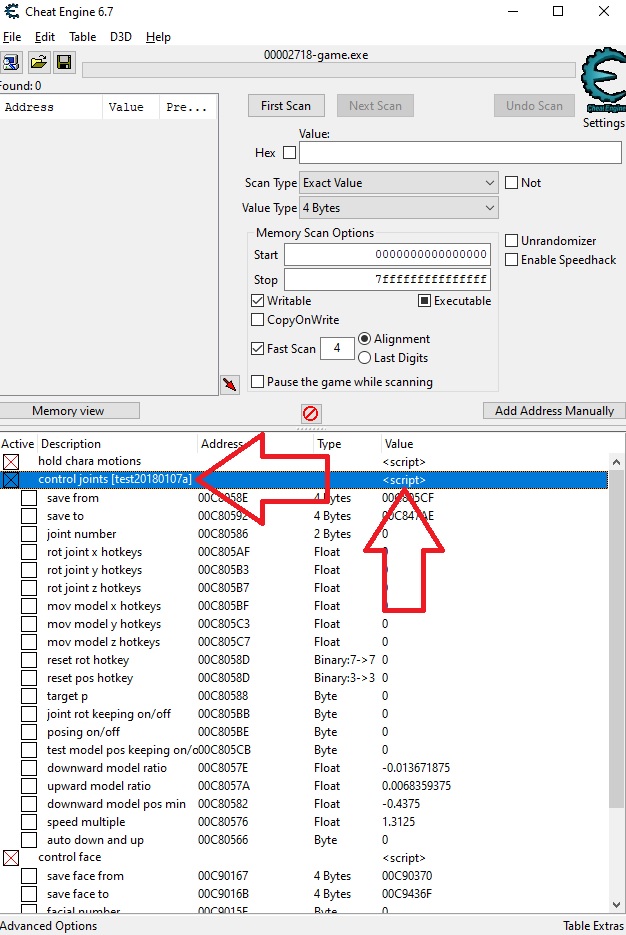Click Add Address Manually button
Viewport: 626px width, 935px height.
pos(554,411)
